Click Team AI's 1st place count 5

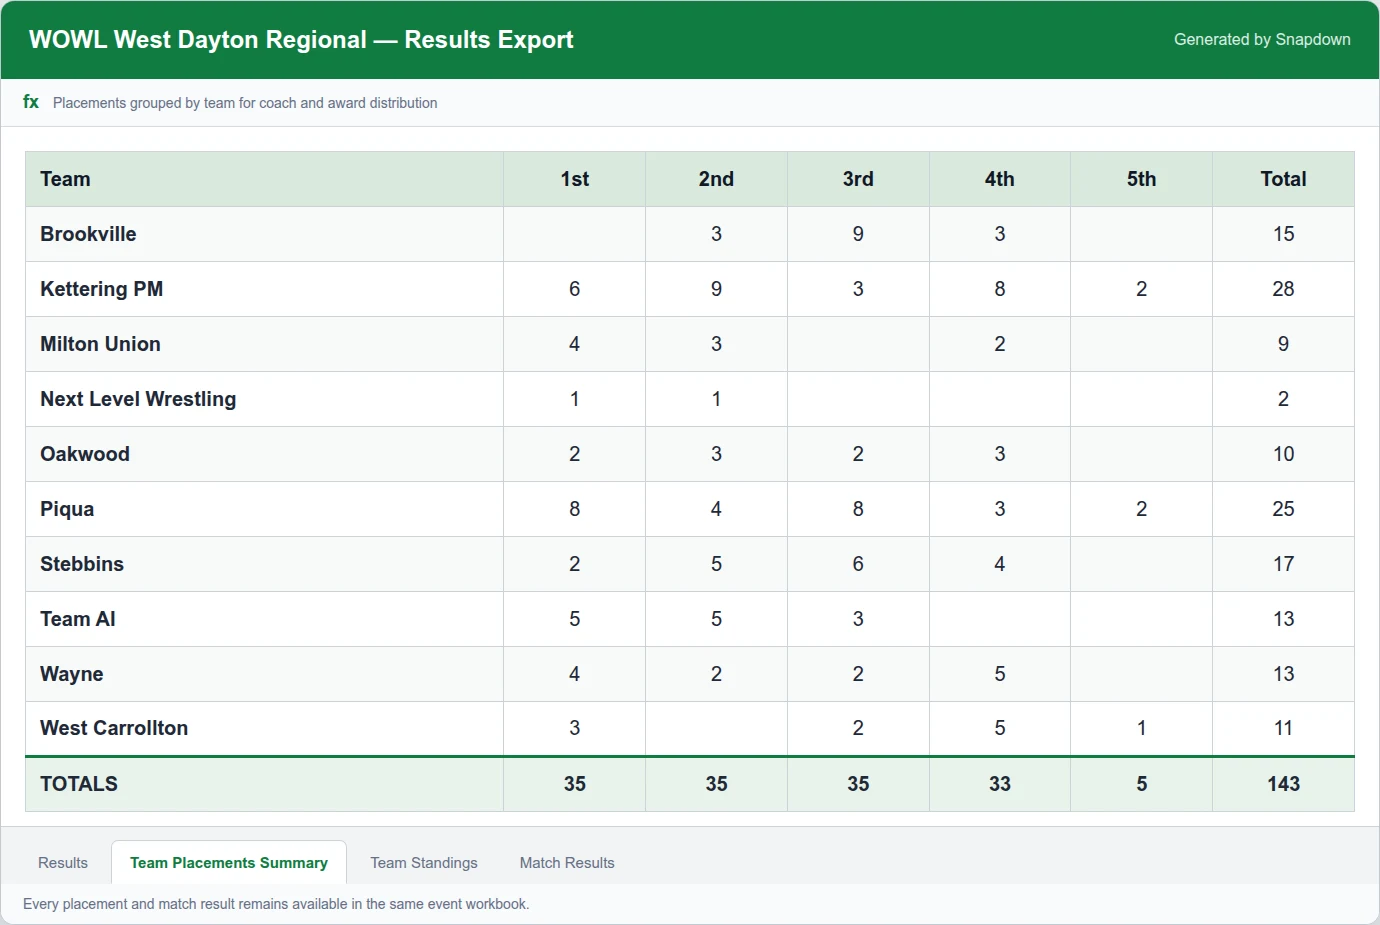(575, 619)
